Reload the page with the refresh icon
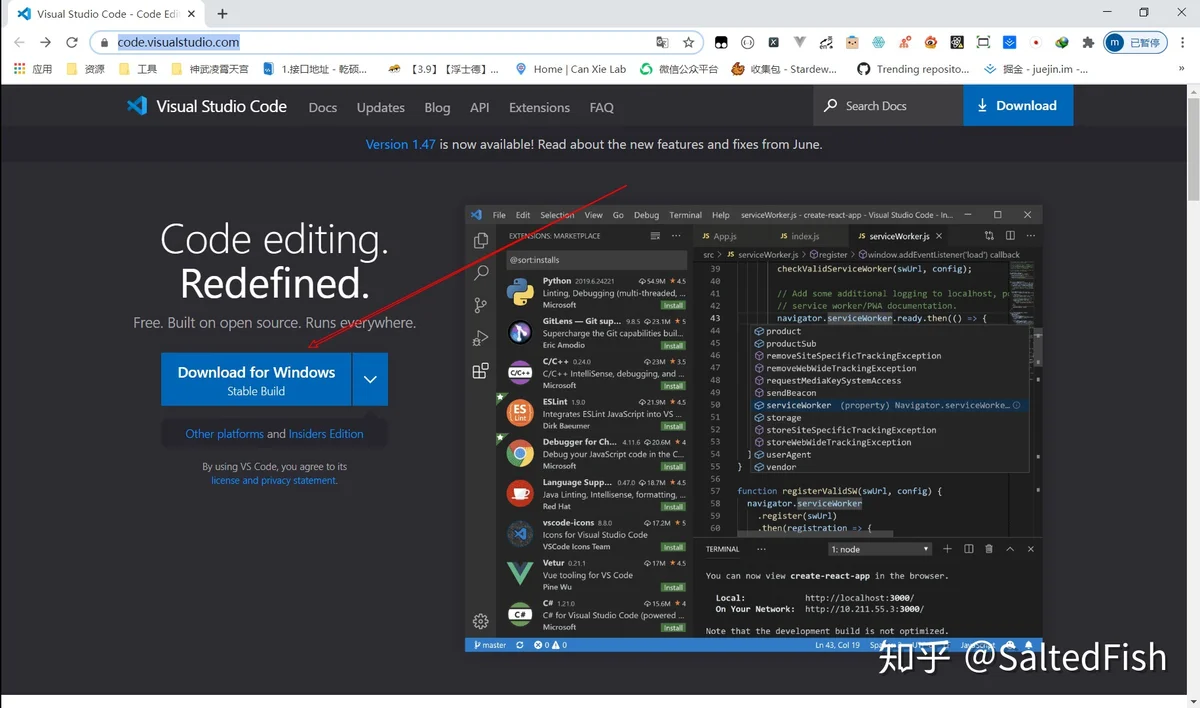 coord(72,43)
